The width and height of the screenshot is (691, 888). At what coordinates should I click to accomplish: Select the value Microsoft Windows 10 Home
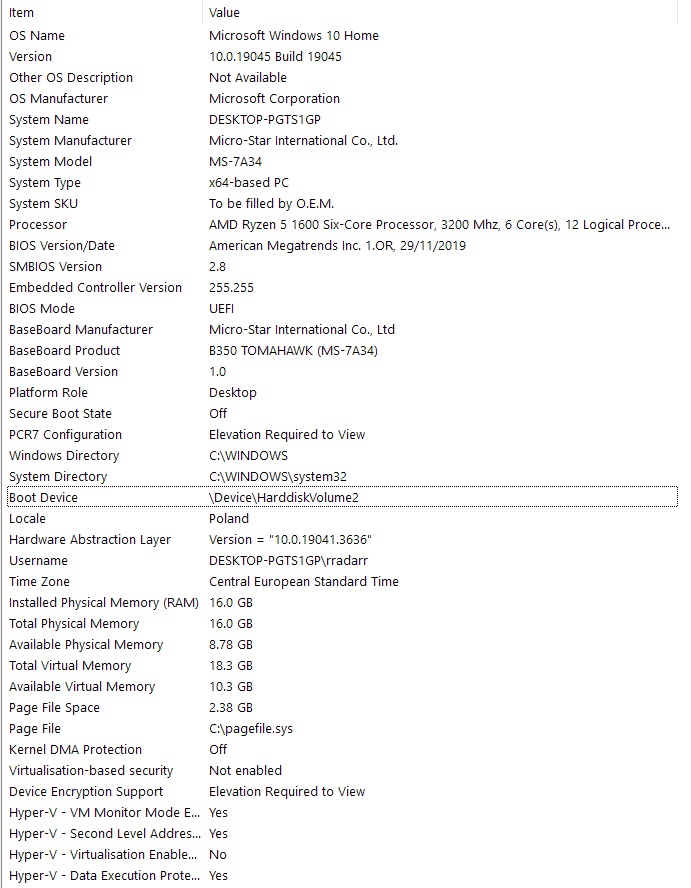[293, 36]
